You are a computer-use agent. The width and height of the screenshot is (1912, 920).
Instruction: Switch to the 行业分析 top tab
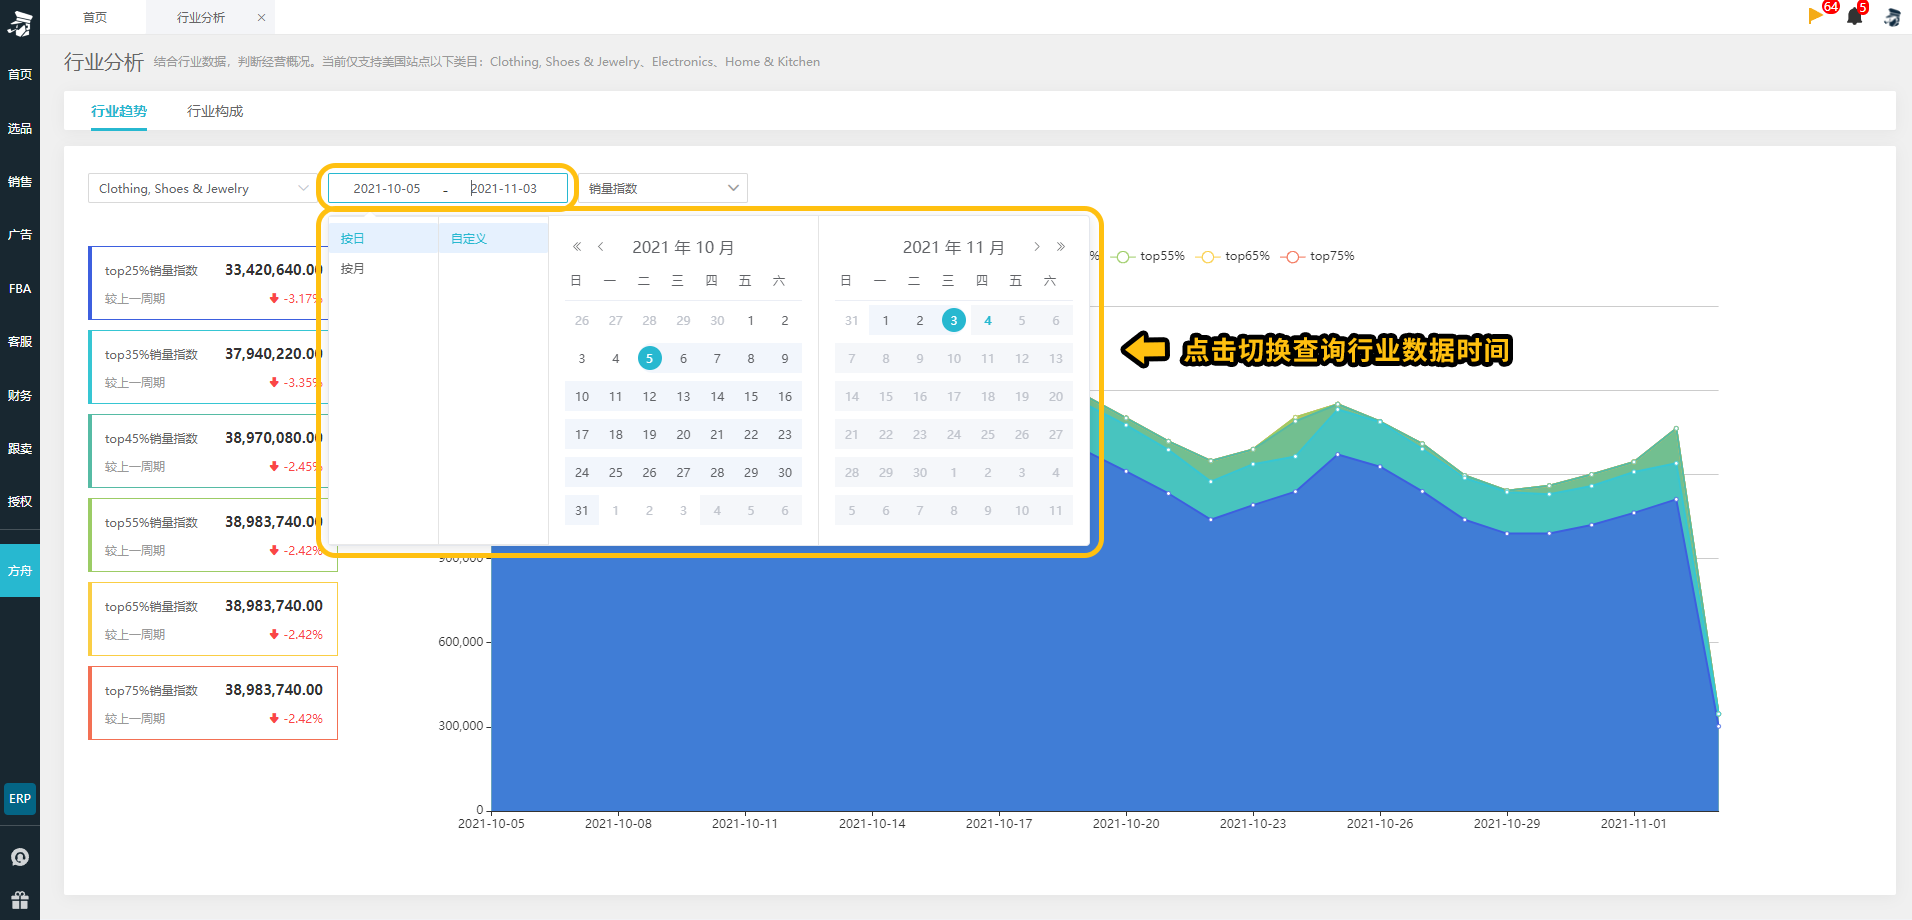[201, 17]
